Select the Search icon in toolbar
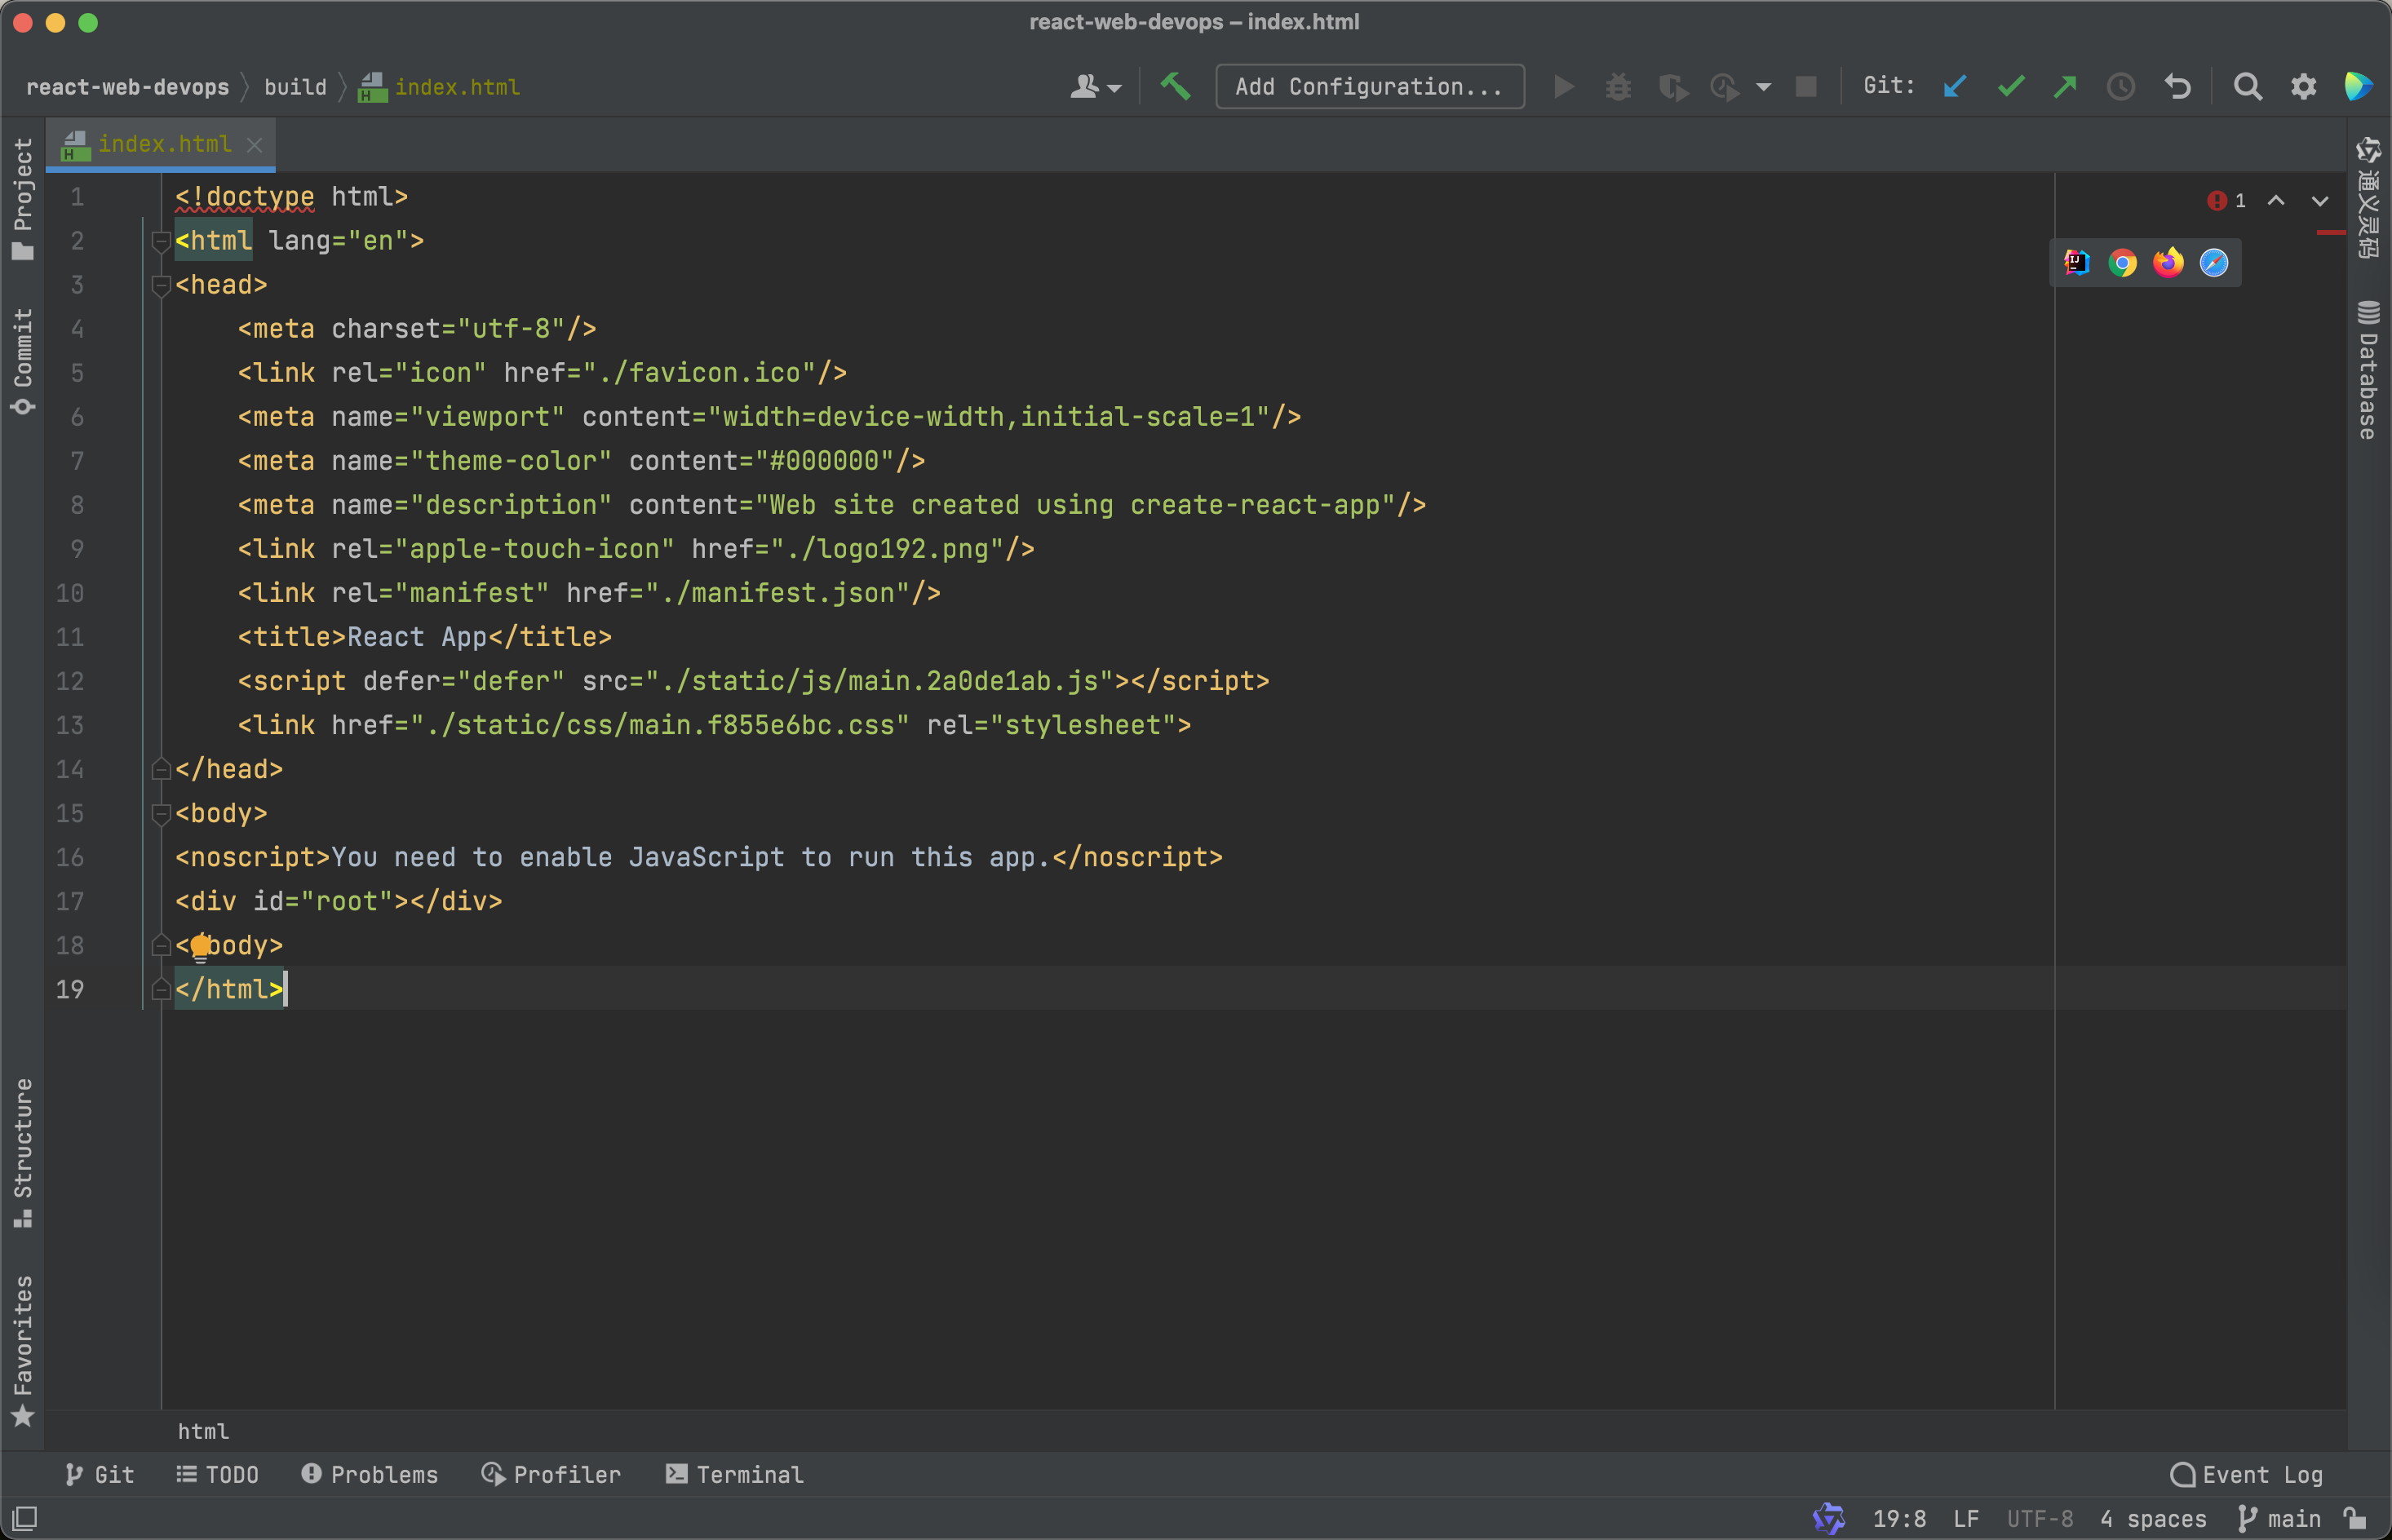The image size is (2392, 1540). [x=2249, y=87]
